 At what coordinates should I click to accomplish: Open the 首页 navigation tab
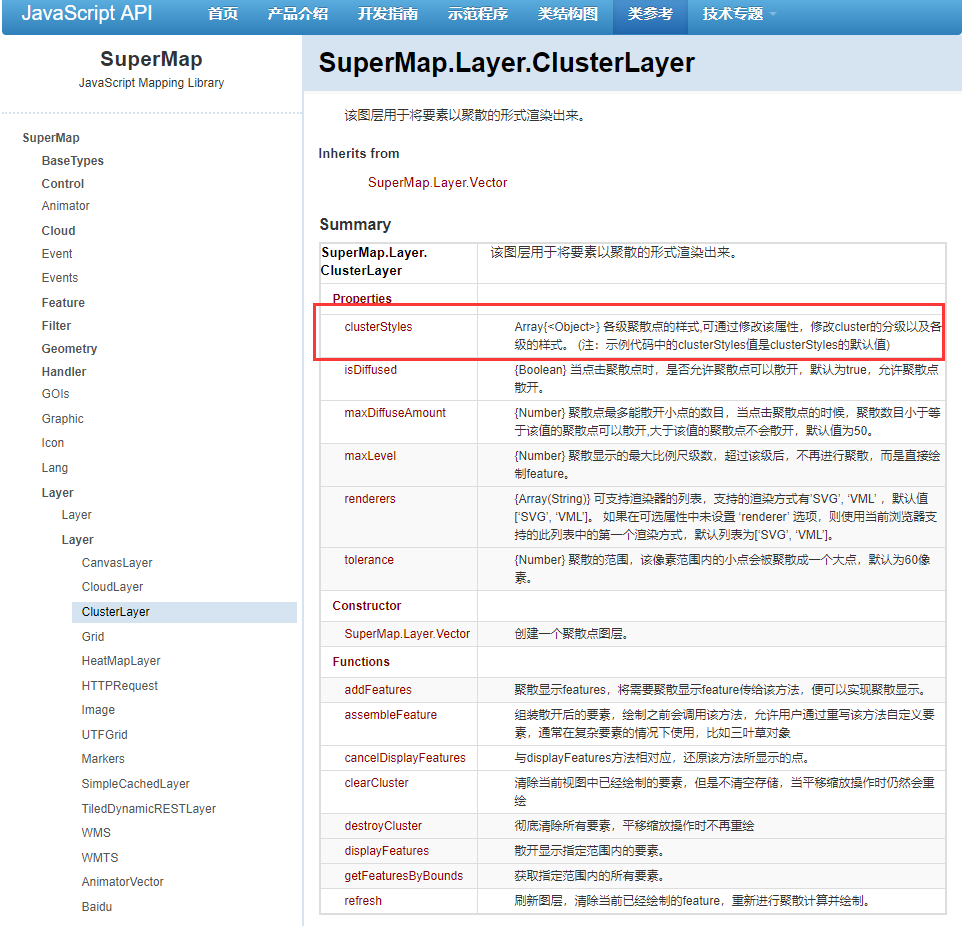point(223,14)
